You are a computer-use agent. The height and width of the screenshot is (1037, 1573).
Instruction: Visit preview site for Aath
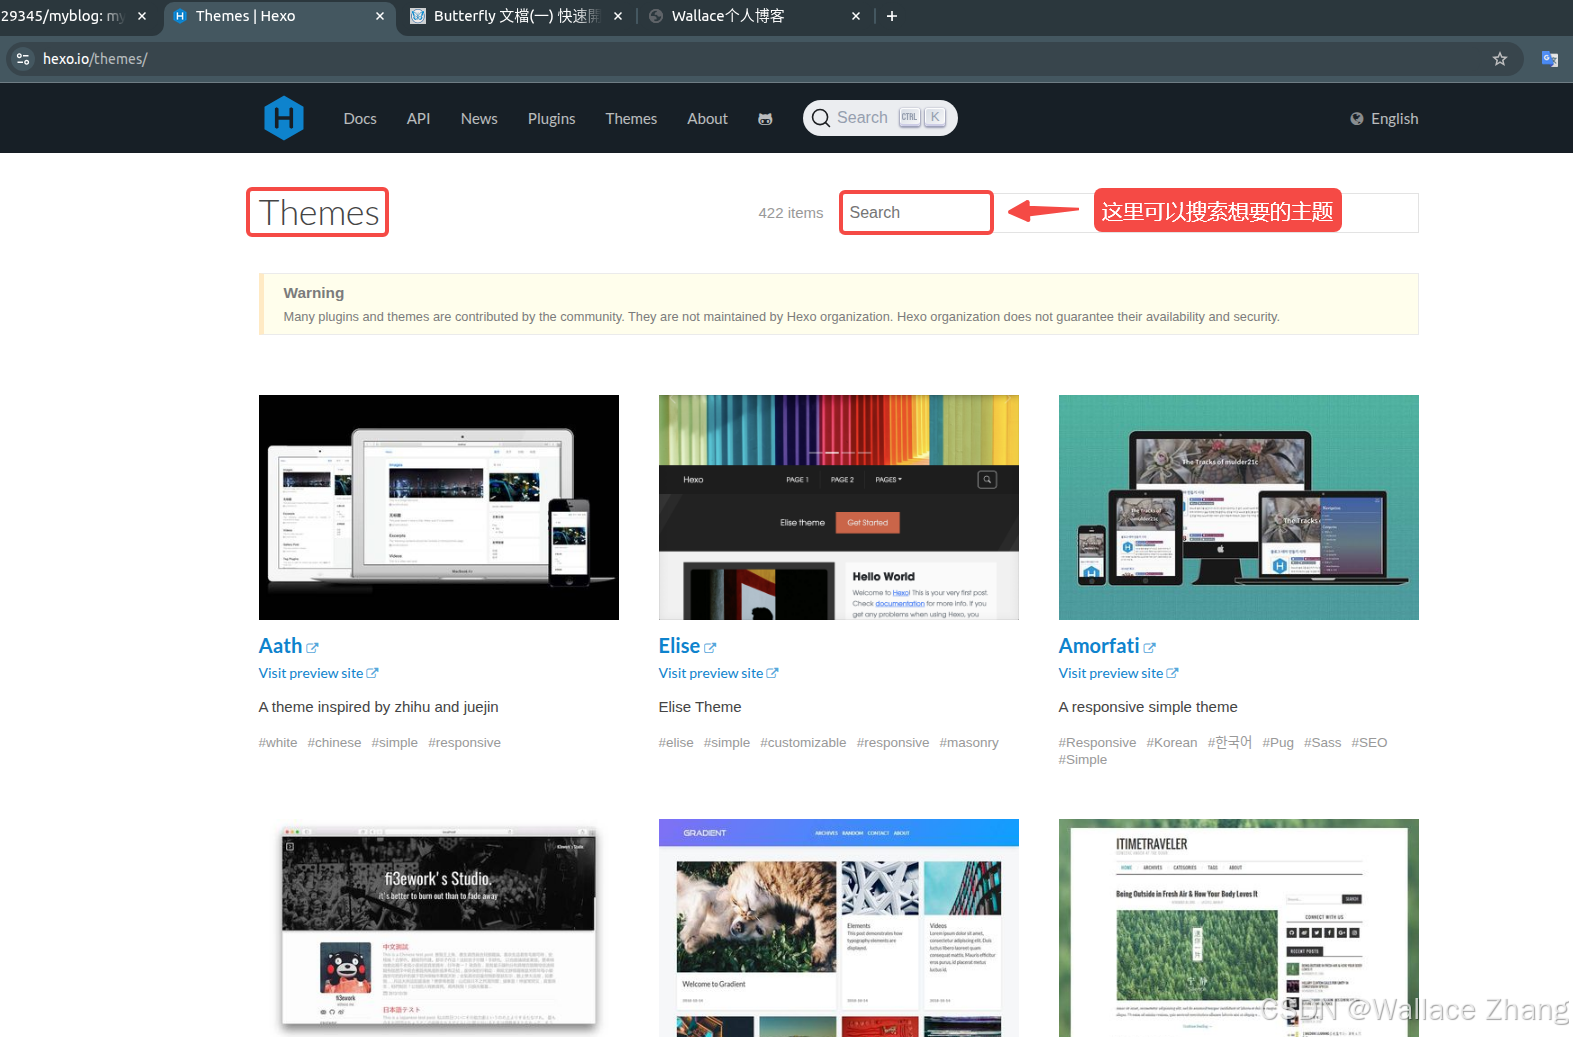[318, 673]
